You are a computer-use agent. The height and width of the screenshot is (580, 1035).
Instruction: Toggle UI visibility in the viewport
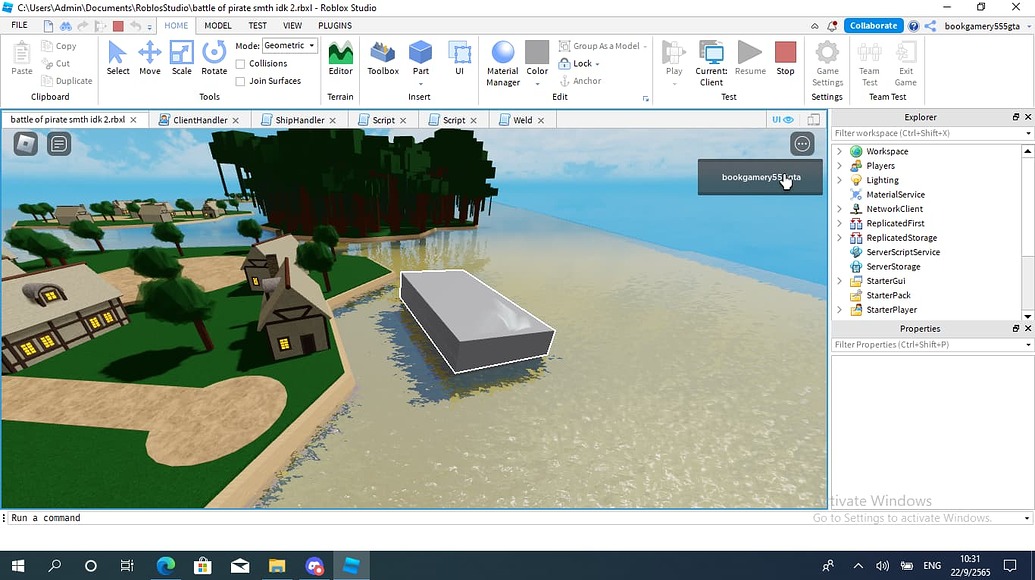pos(782,119)
